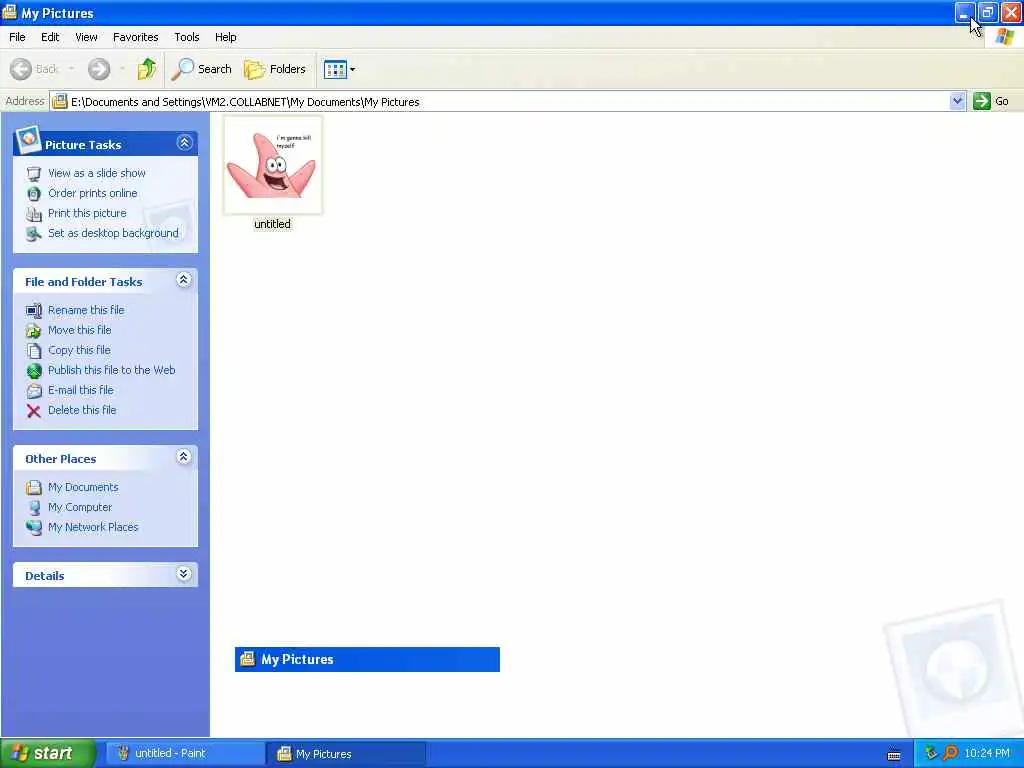Open the View menu
Viewport: 1024px width, 768px height.
coord(86,37)
